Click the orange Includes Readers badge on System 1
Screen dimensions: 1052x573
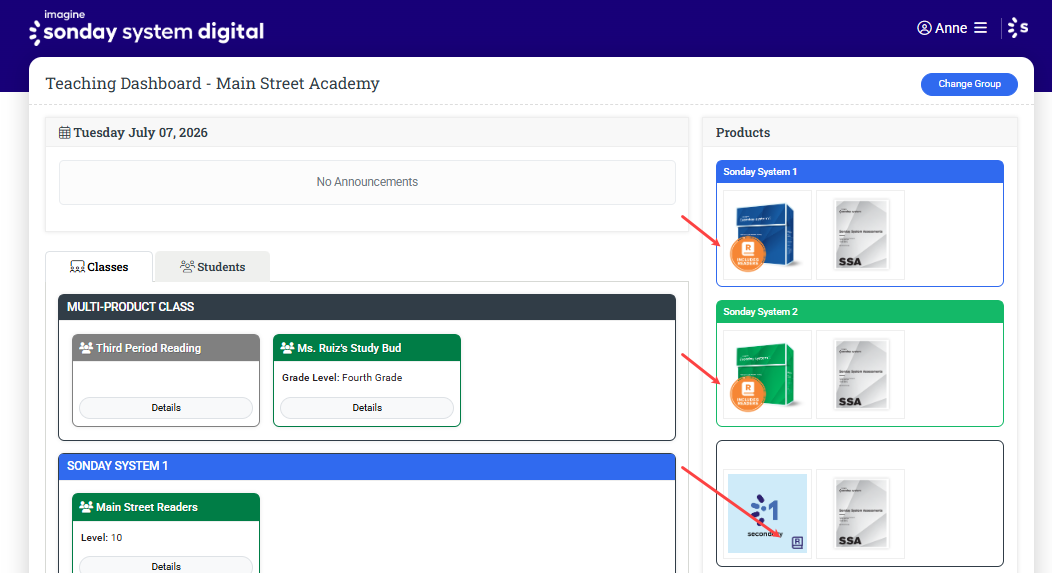[748, 254]
